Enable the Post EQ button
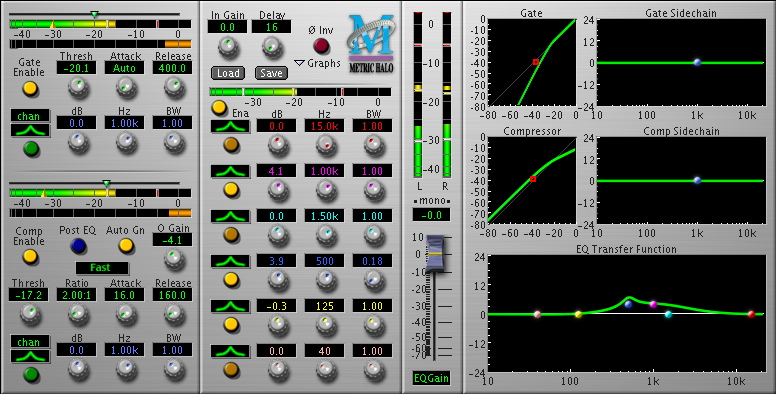Viewport: 776px width, 394px height. (x=78, y=246)
